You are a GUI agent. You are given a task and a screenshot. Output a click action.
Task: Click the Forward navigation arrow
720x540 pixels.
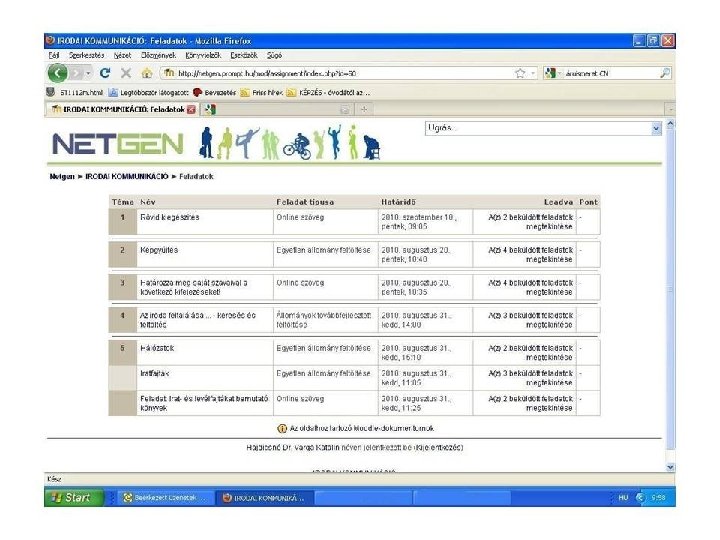tap(77, 73)
